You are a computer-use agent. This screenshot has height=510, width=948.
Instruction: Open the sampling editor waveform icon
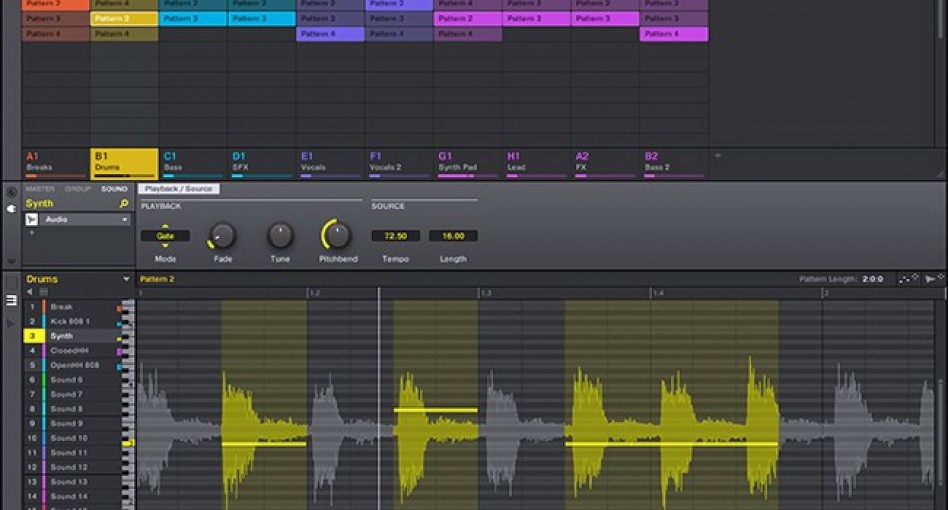[x=11, y=324]
